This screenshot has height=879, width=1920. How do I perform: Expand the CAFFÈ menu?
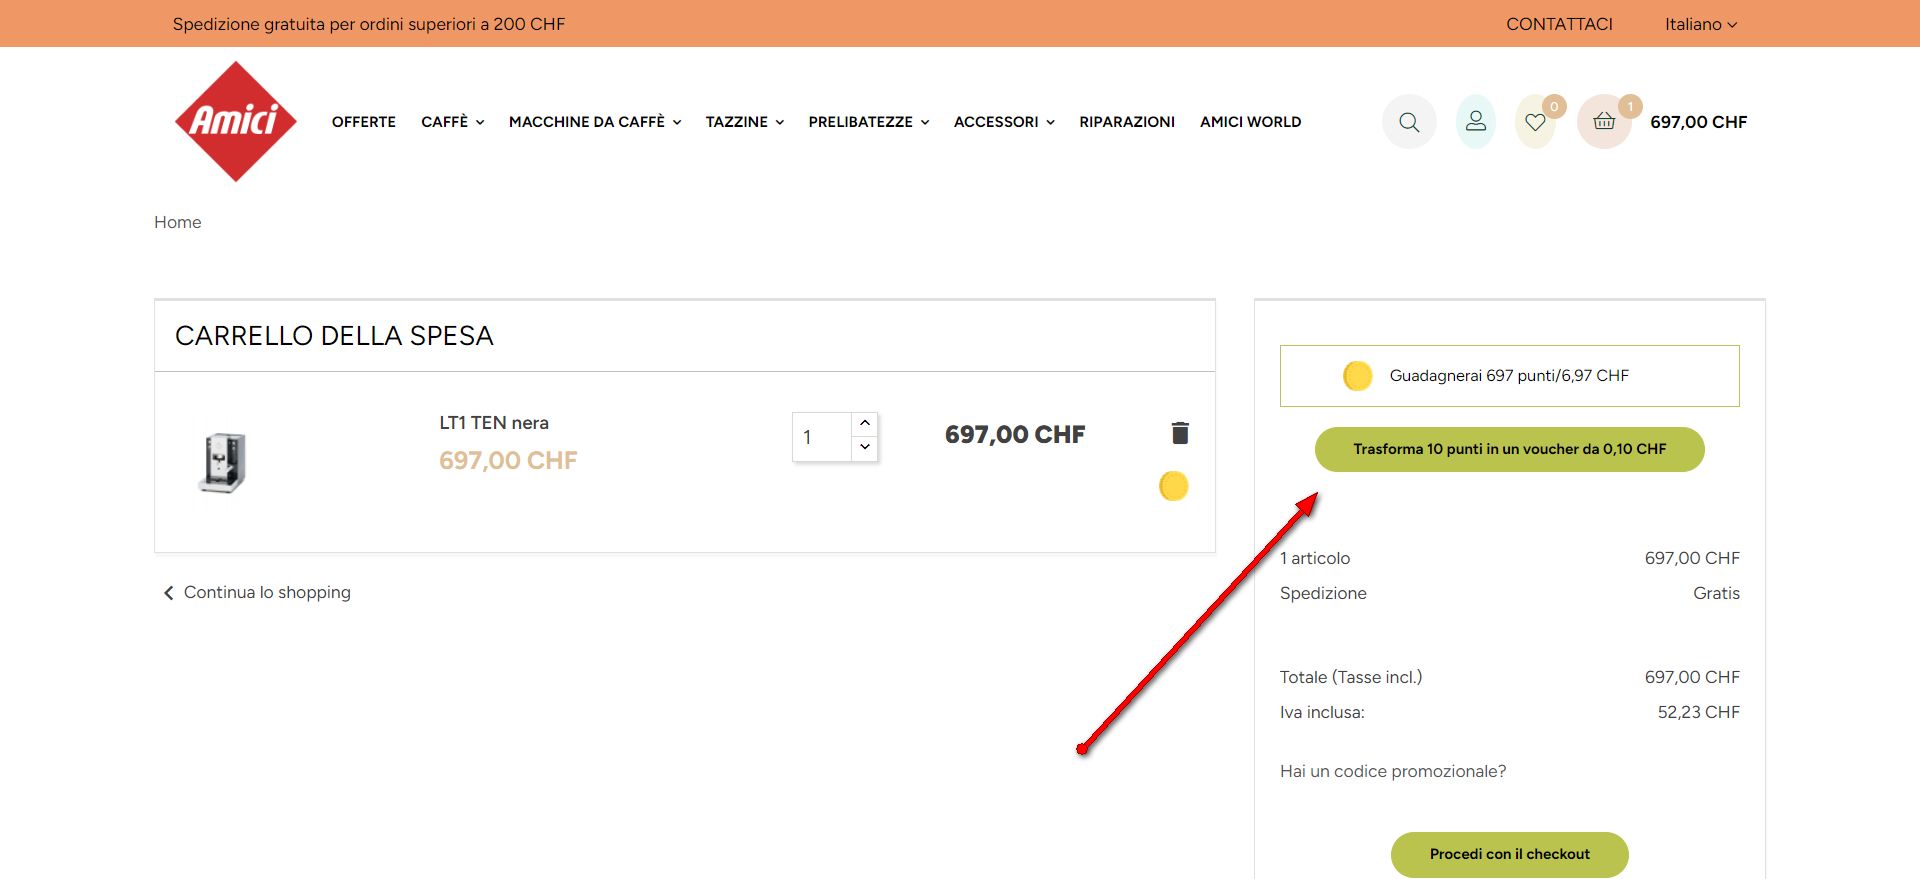coord(452,122)
